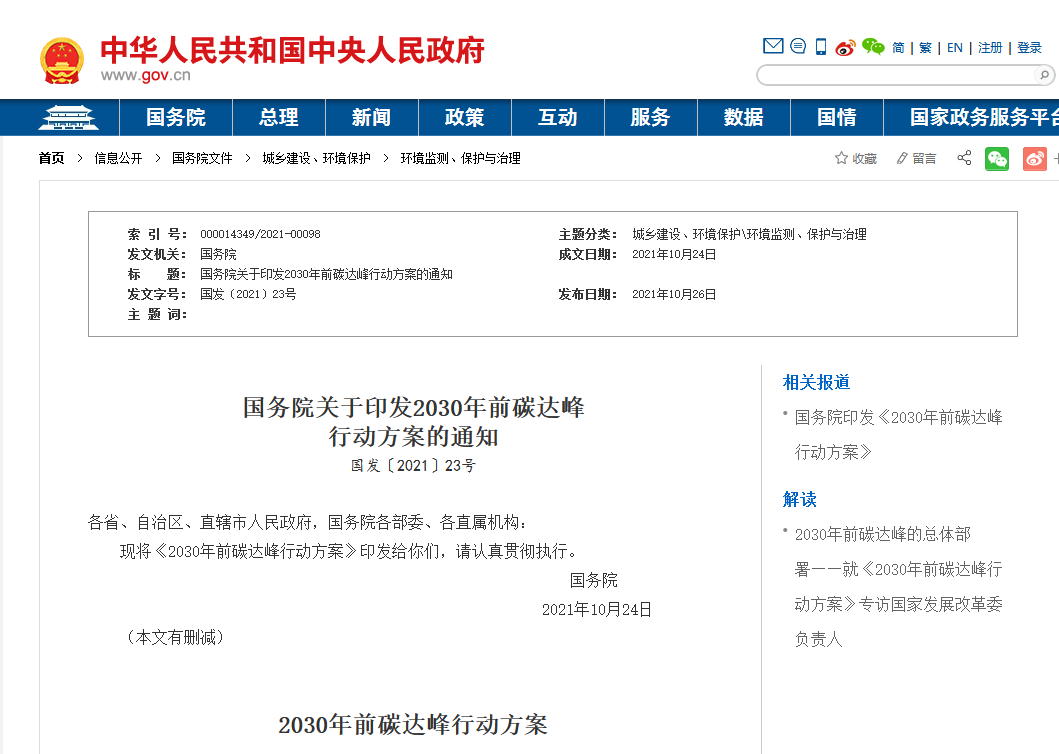Click the note （本文有删减）
Screen dimensions: 1059x754
pos(175,637)
